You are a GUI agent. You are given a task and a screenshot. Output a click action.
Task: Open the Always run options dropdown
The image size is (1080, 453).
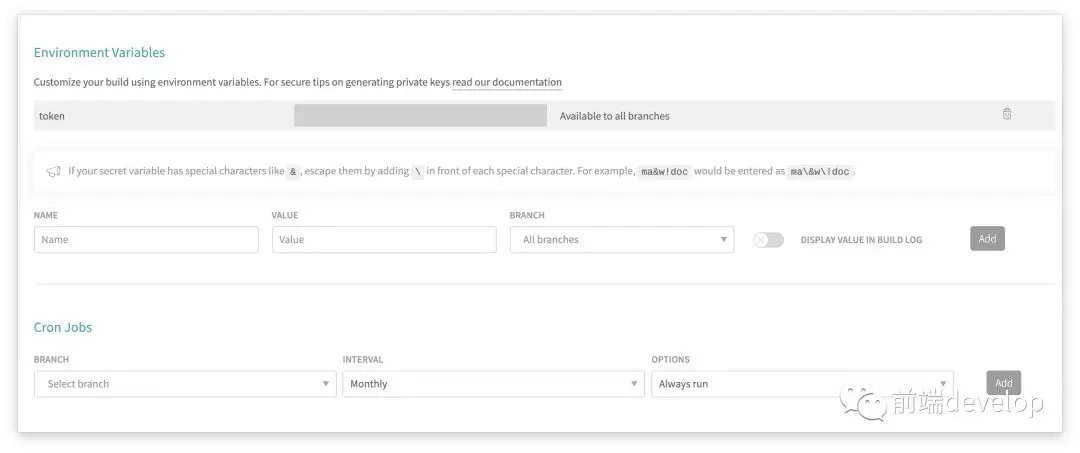801,384
